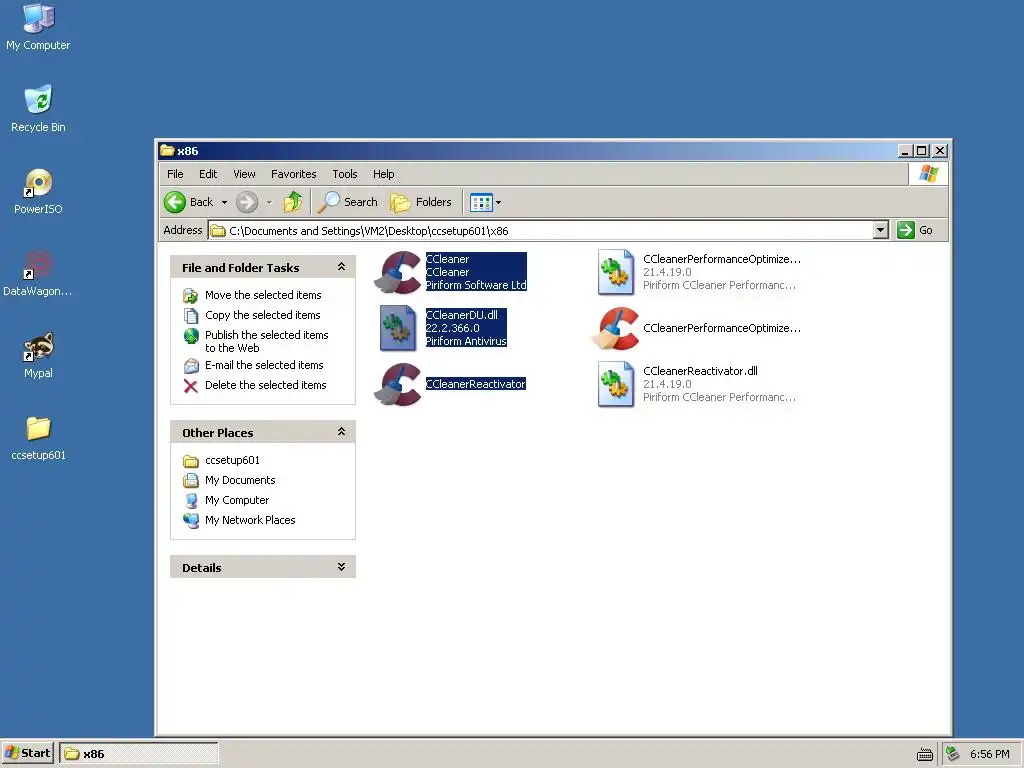1024x768 pixels.
Task: Open the File menu
Action: click(175, 174)
